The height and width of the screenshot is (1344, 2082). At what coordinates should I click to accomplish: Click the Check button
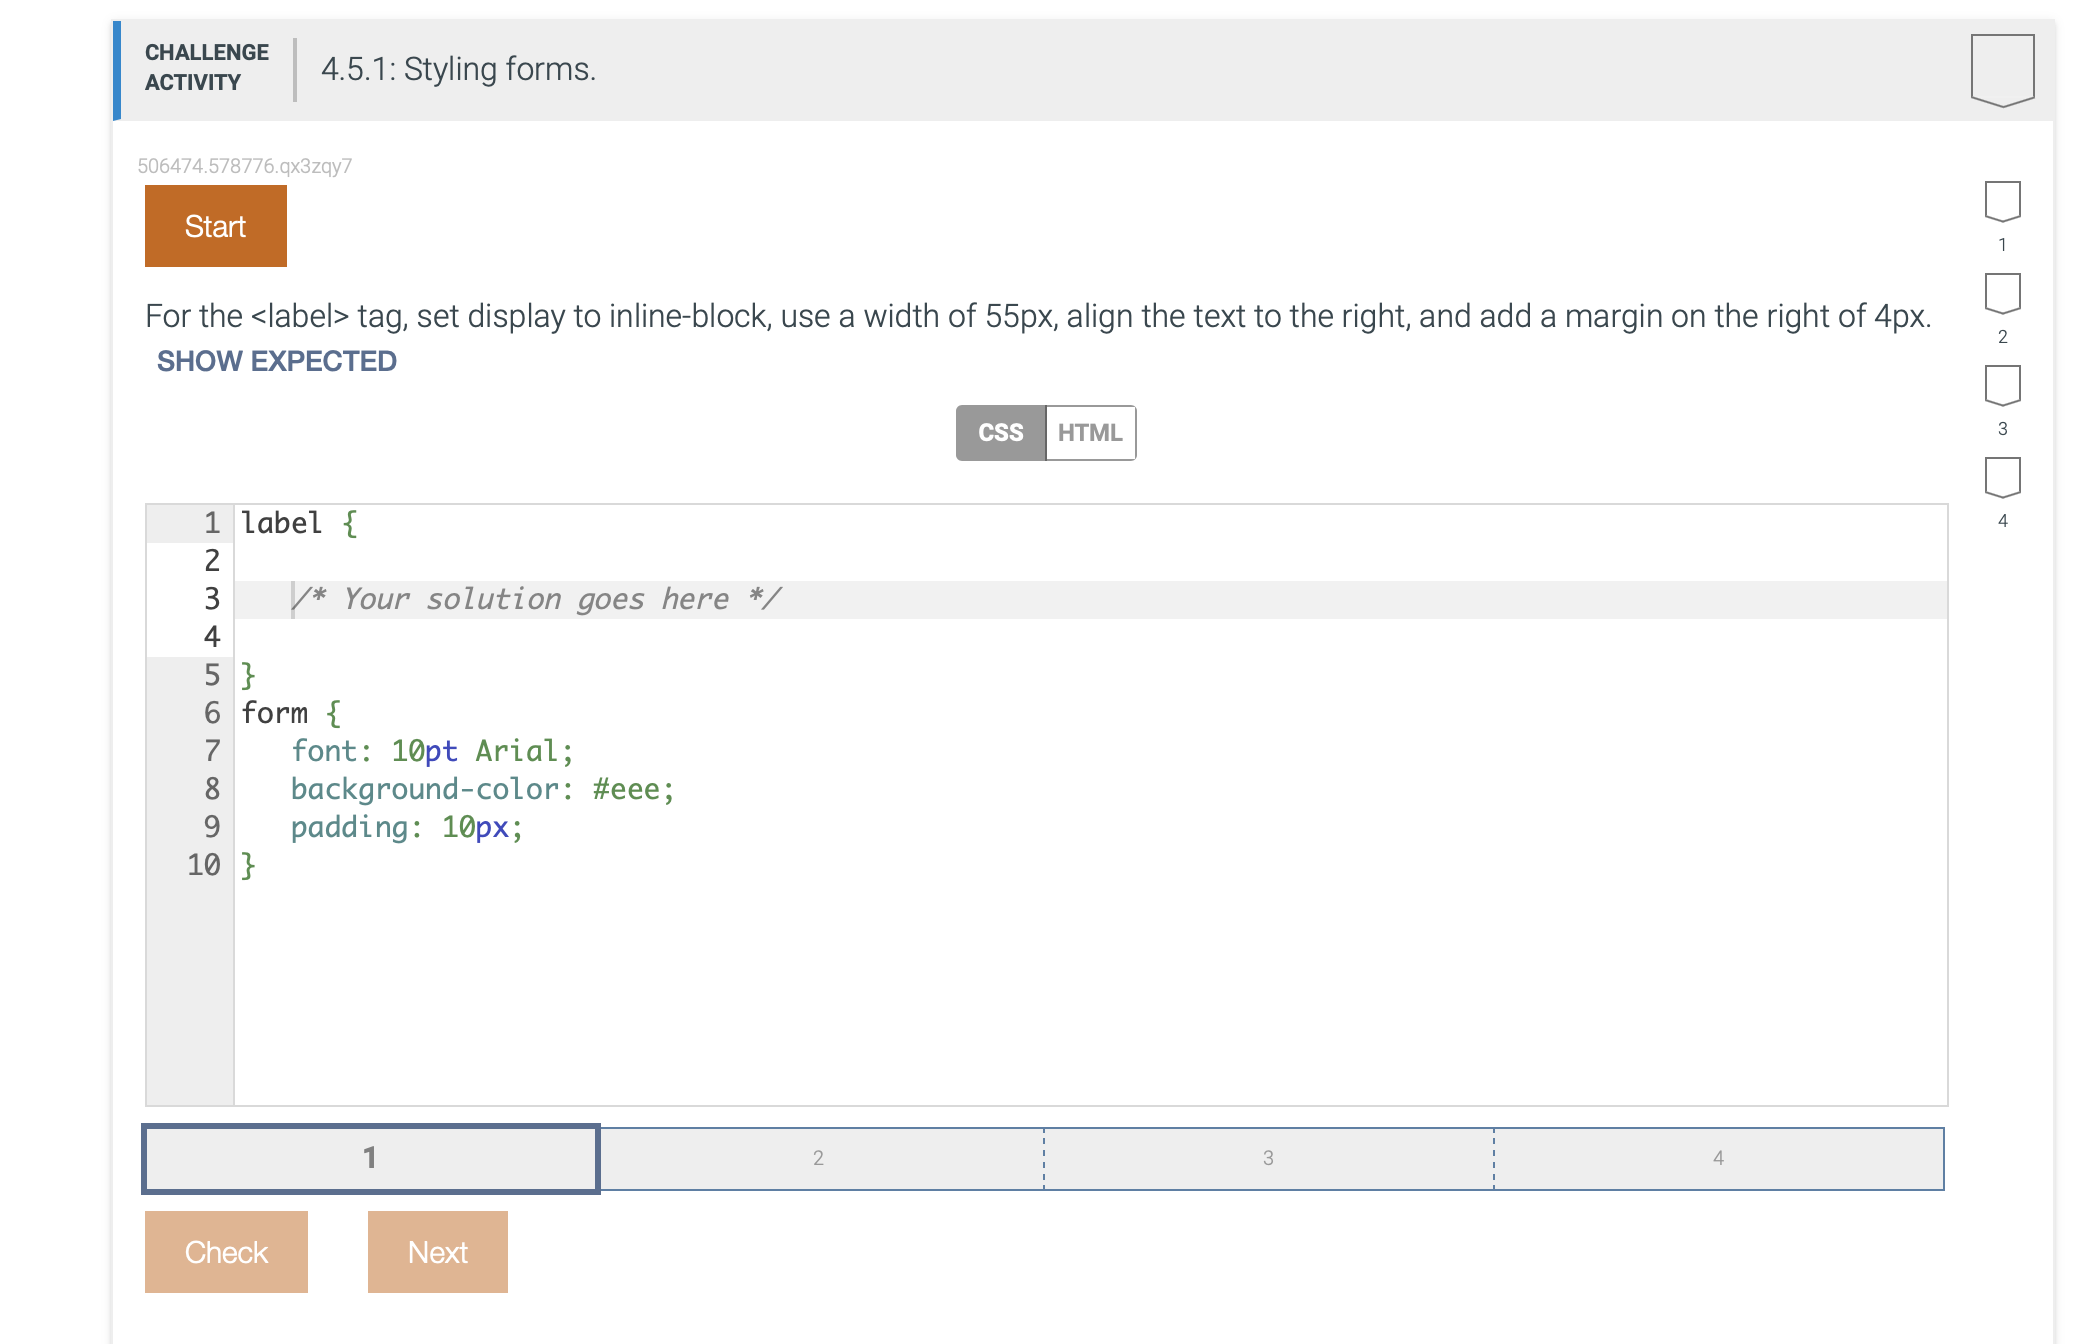226,1251
